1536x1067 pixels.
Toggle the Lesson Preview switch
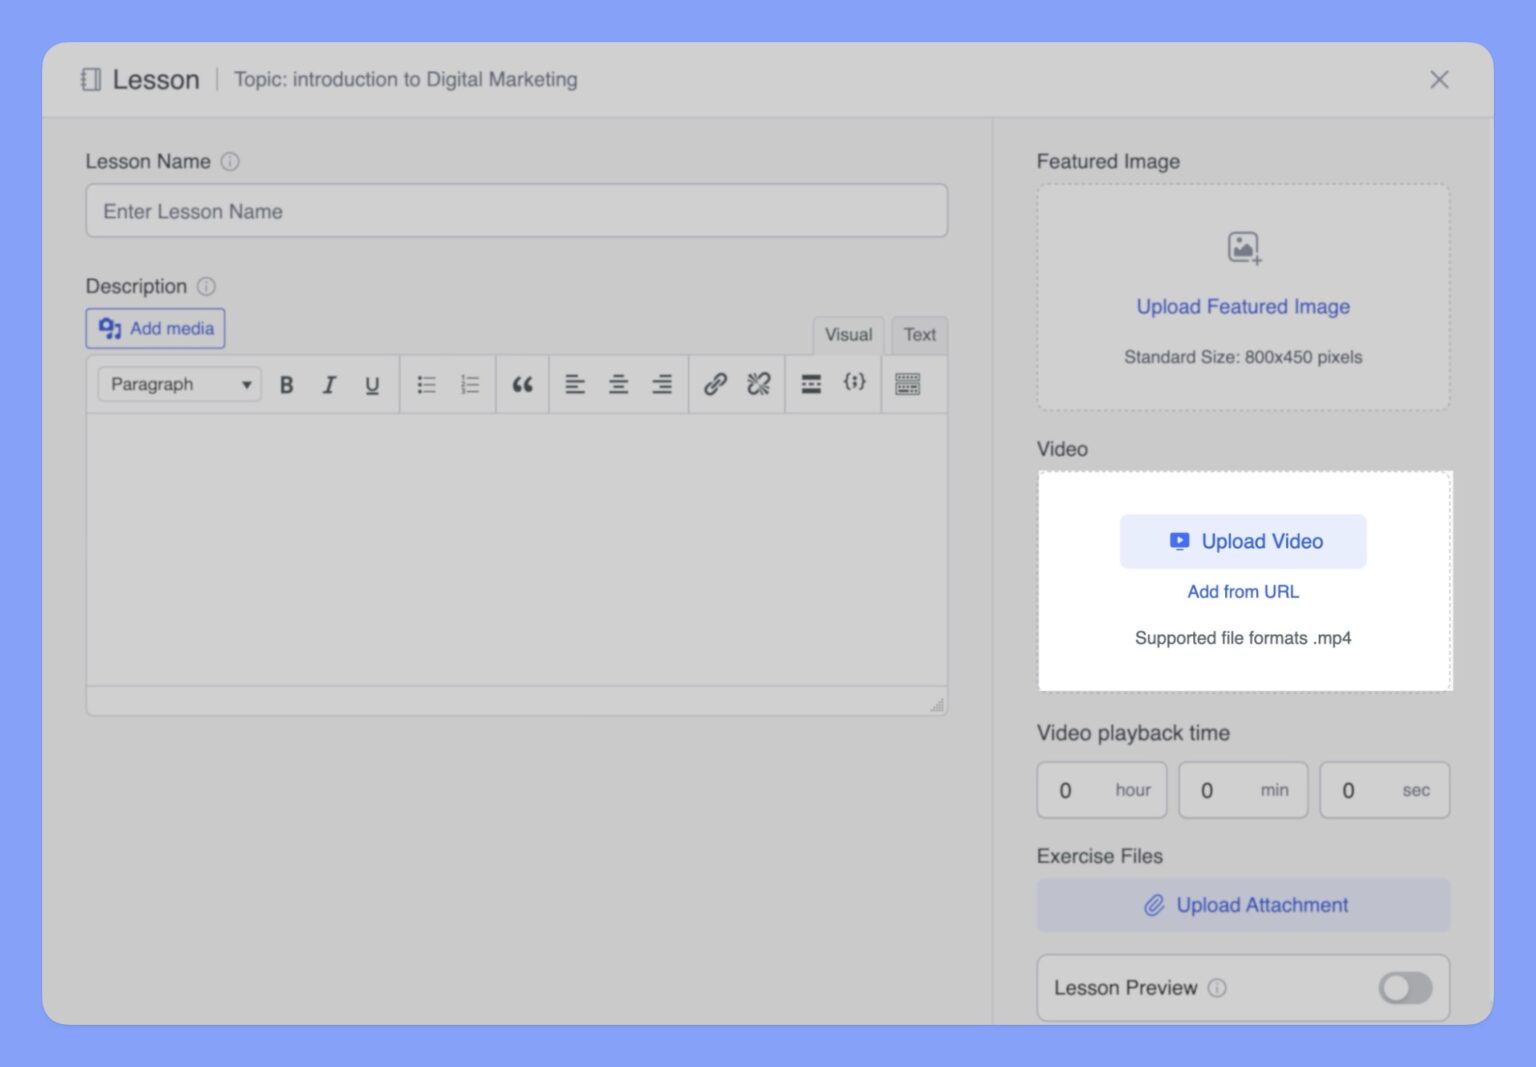1404,988
